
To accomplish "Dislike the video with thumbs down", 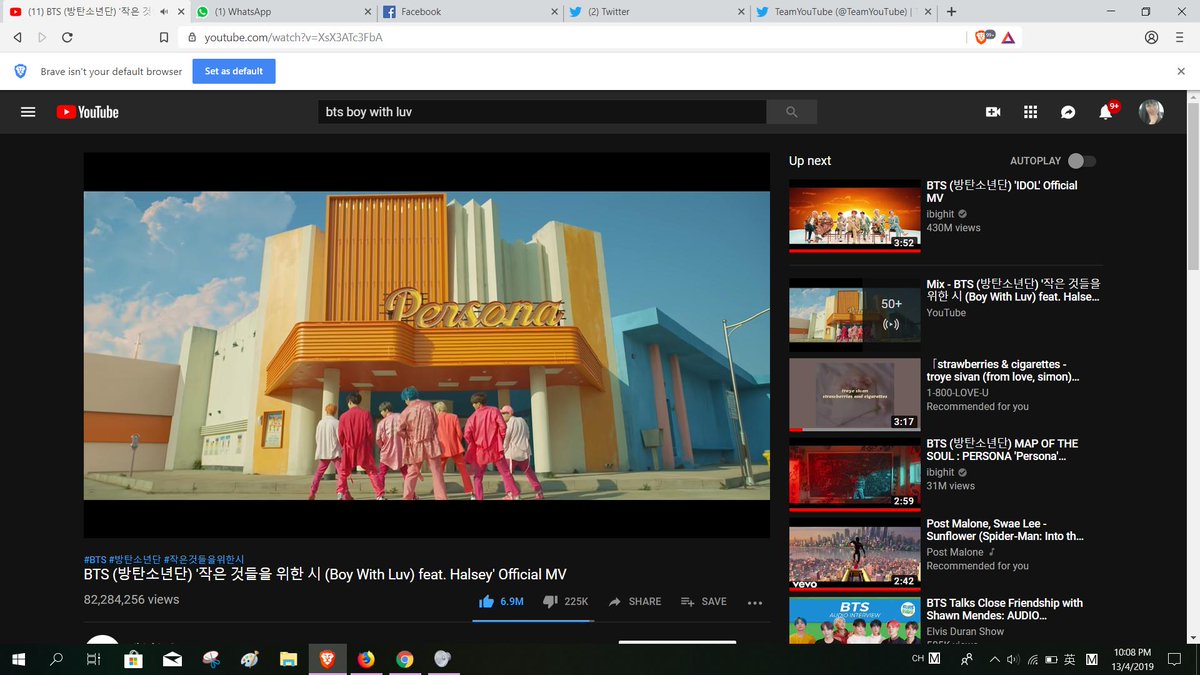I will (x=565, y=601).
